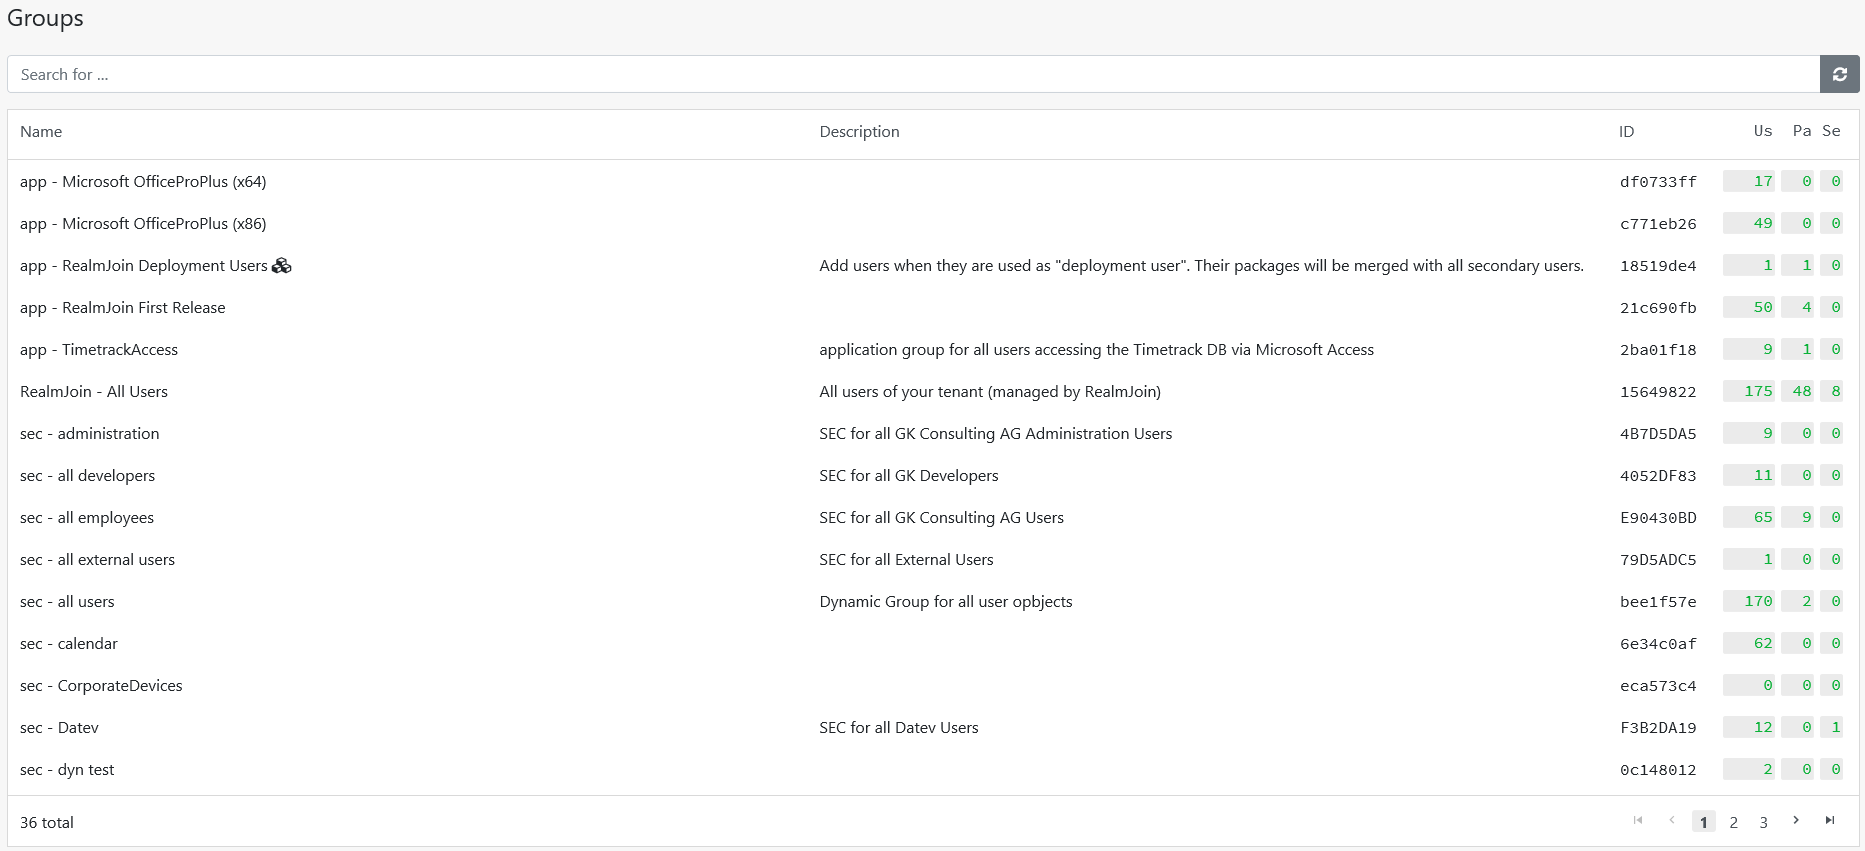Open sec - administration group
This screenshot has height=851, width=1865.
pyautogui.click(x=89, y=434)
